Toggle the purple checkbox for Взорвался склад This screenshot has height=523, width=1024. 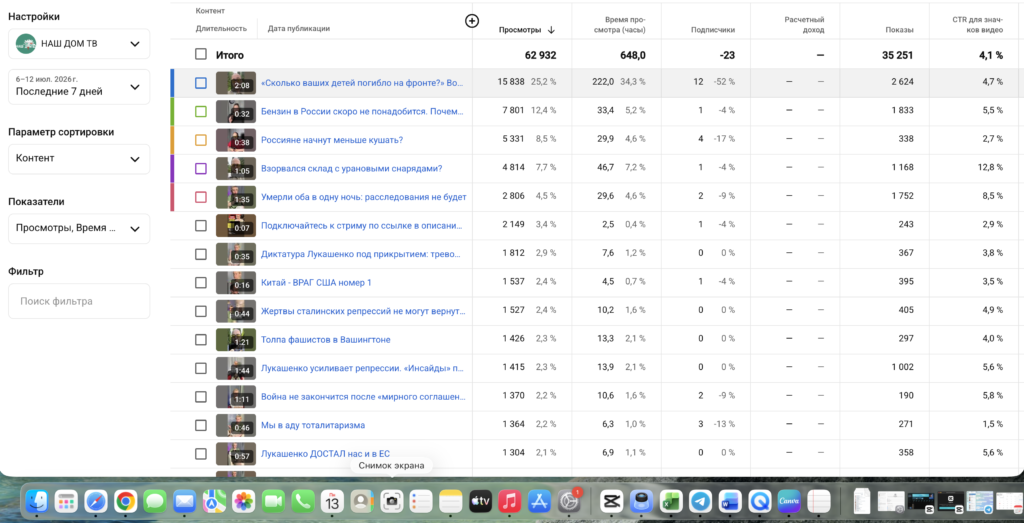click(x=201, y=168)
